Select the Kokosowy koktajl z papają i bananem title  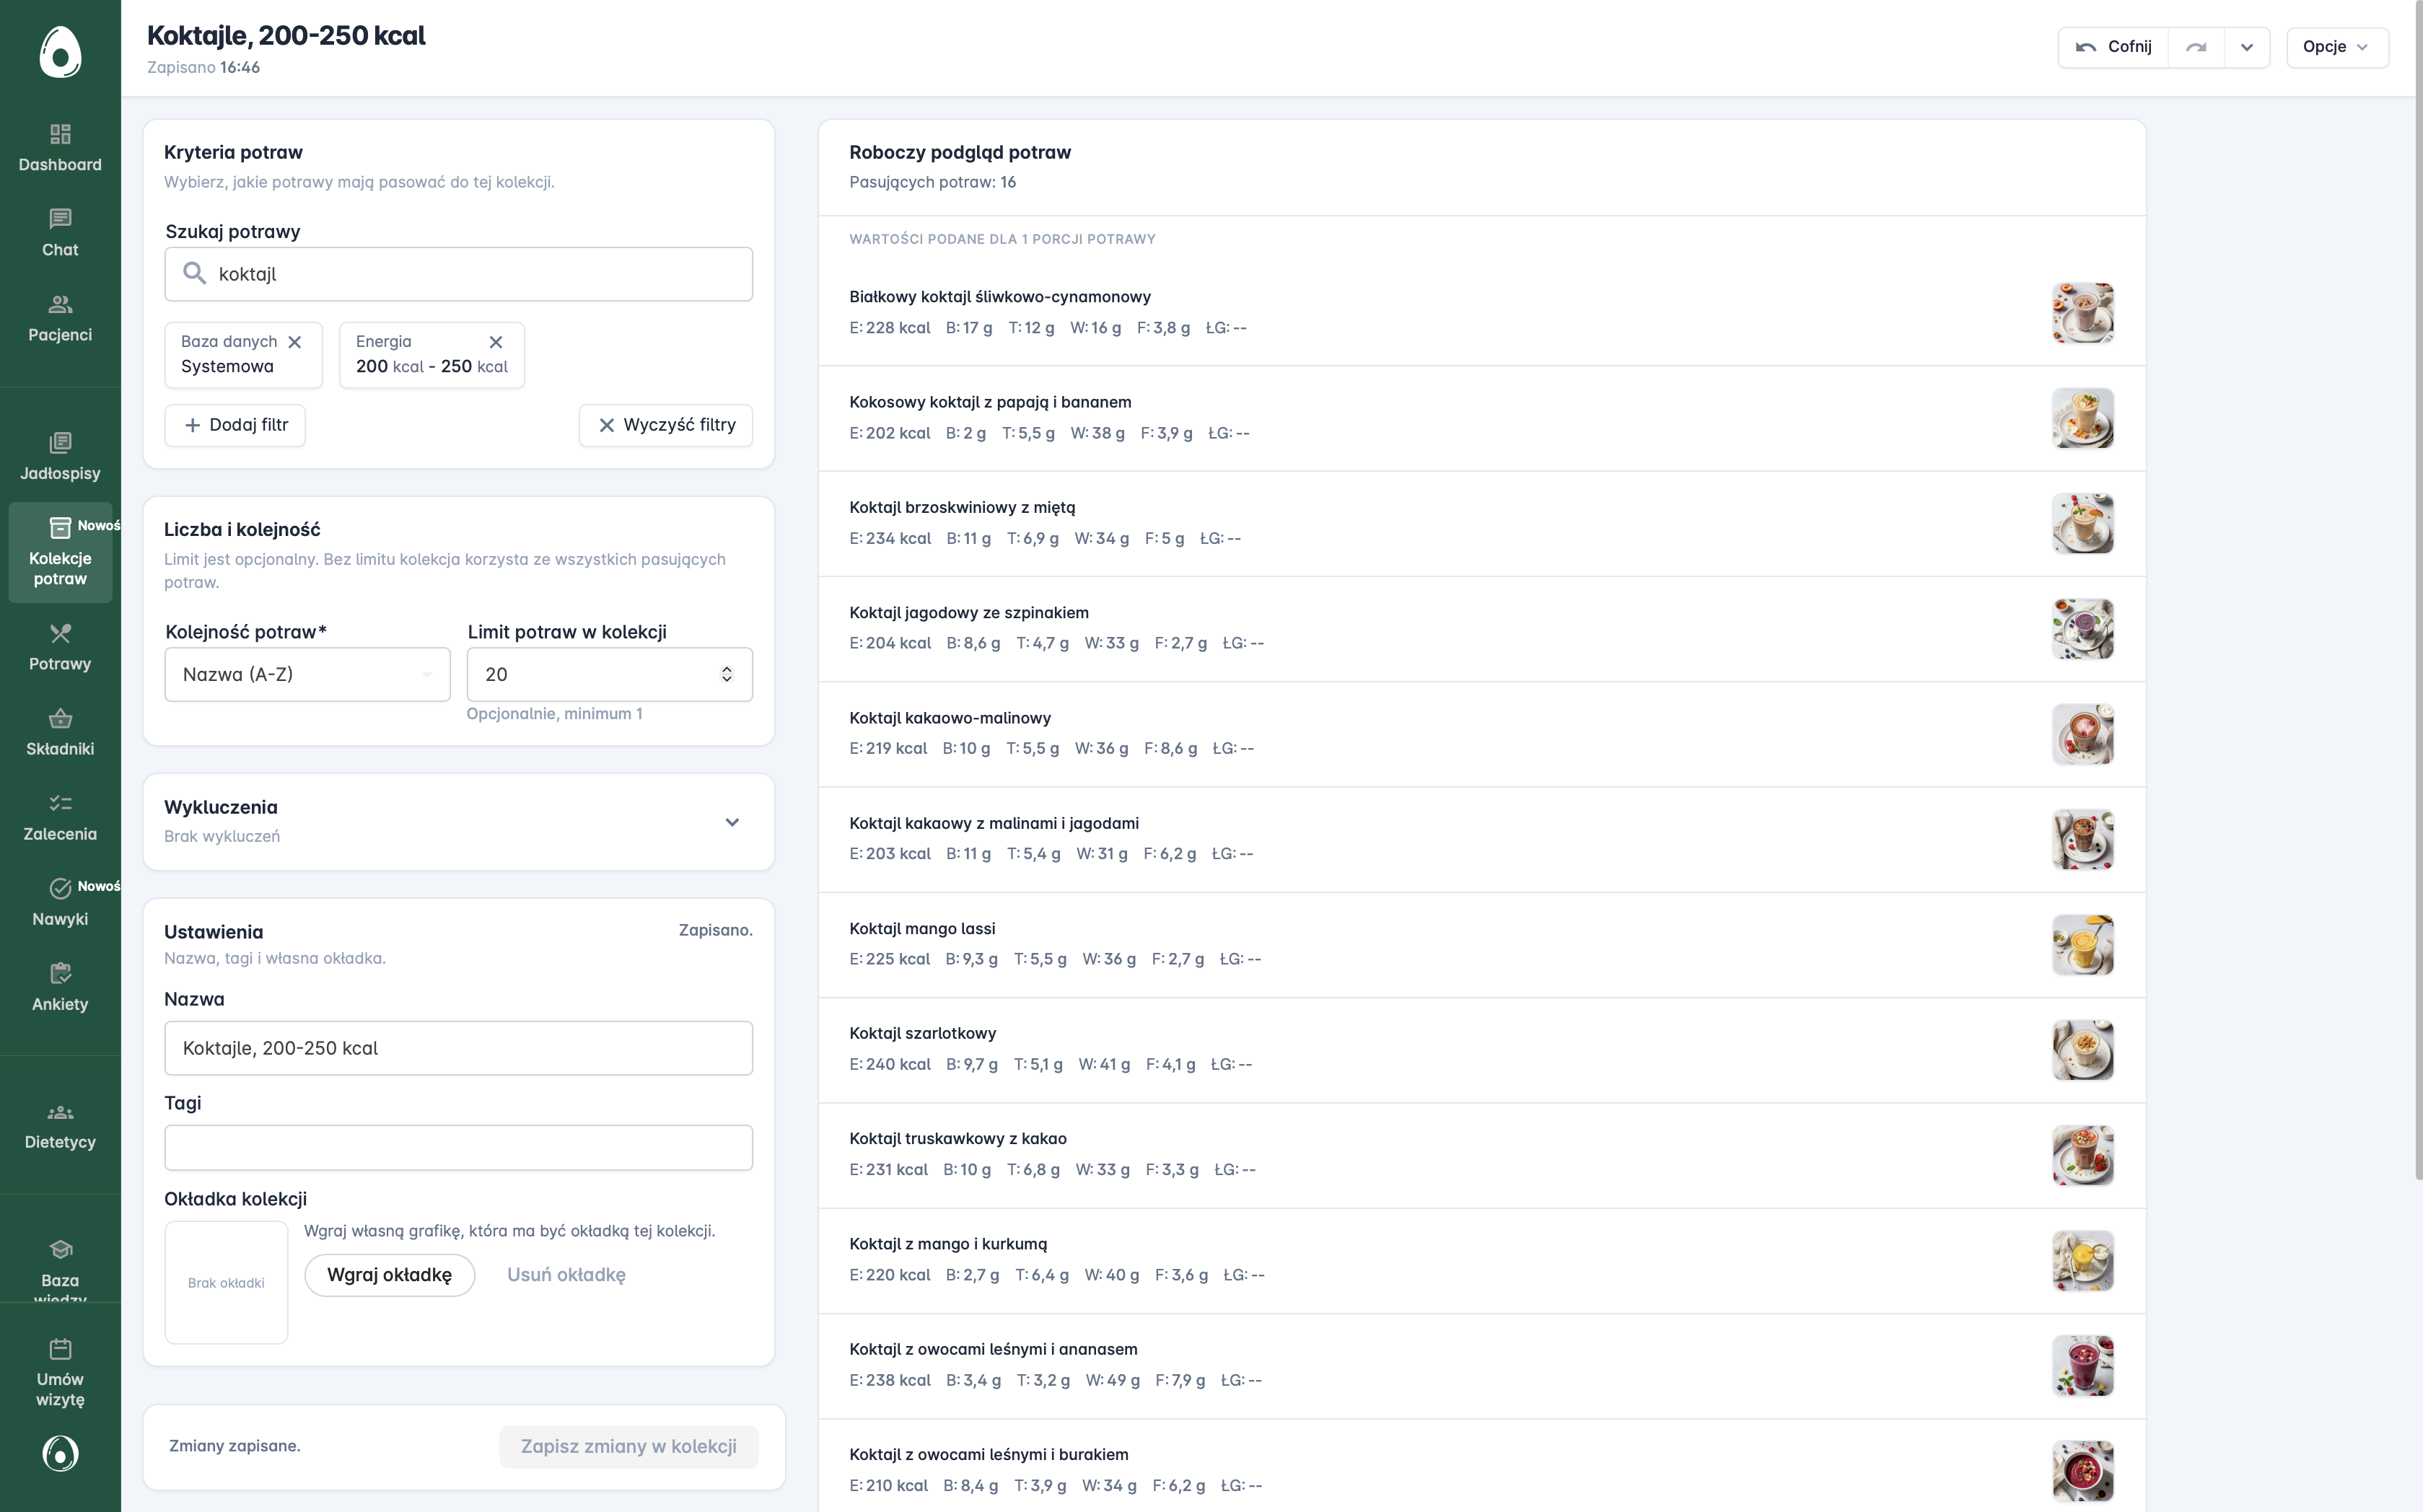point(990,402)
